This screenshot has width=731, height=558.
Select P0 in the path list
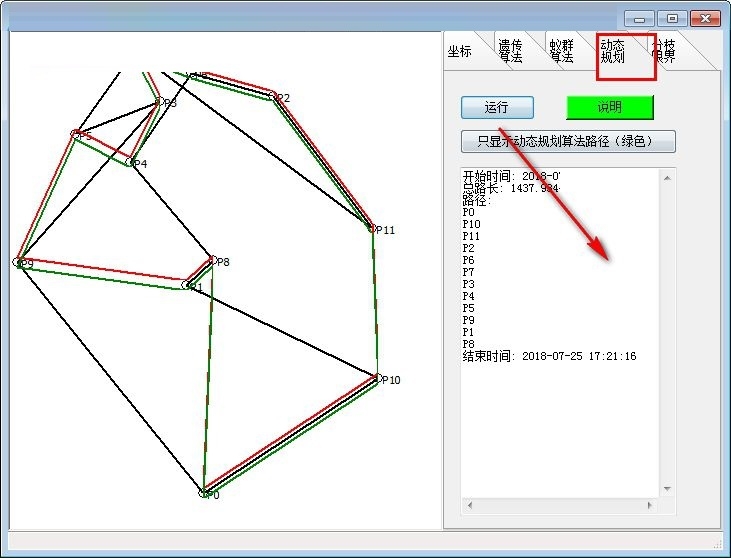coord(469,213)
